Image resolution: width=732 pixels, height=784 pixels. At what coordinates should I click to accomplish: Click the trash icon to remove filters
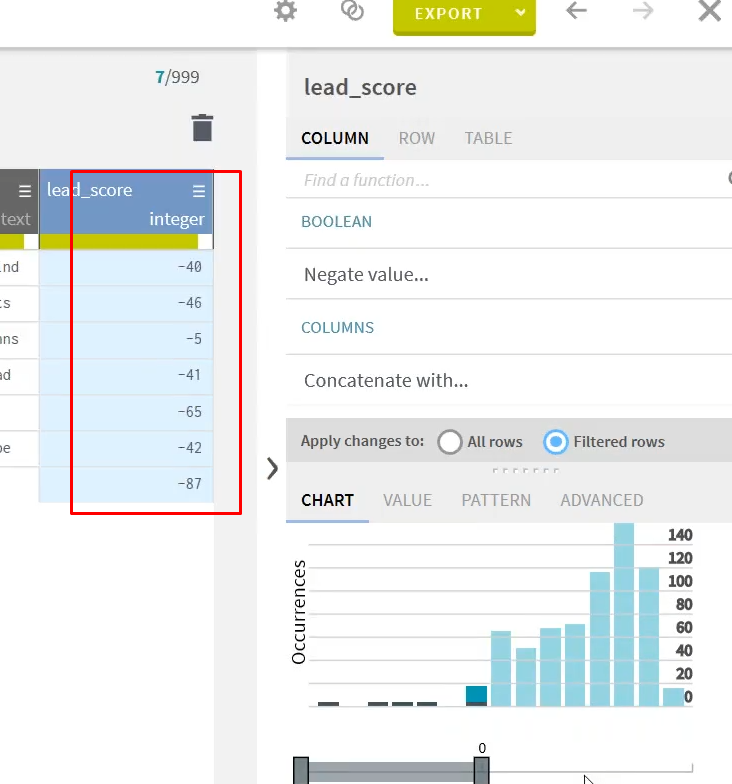click(x=202, y=128)
